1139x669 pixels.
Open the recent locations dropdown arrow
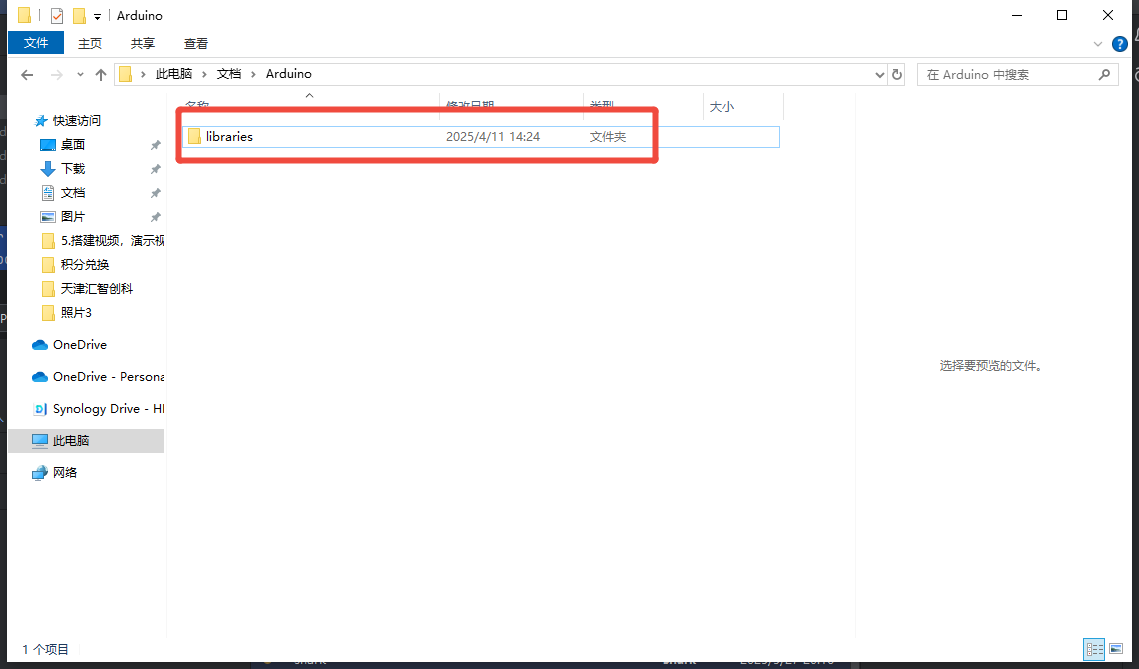(x=79, y=75)
